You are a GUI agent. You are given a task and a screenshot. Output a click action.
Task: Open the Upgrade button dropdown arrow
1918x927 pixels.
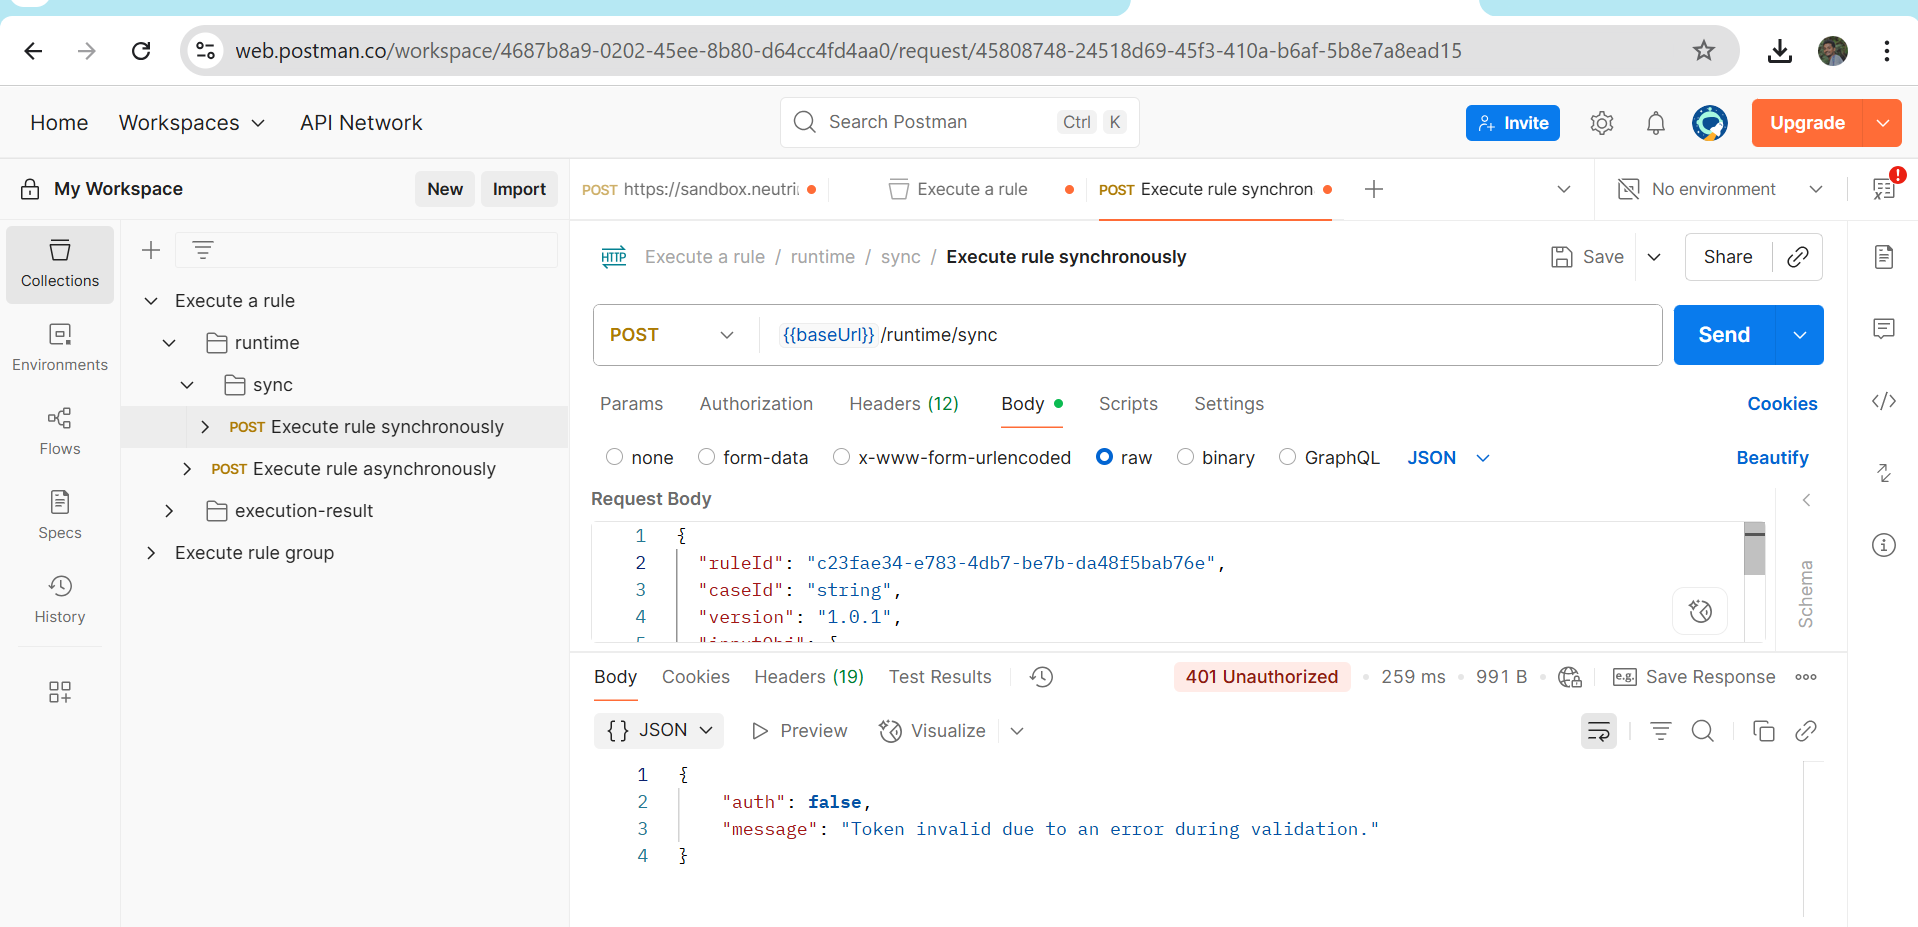point(1882,123)
